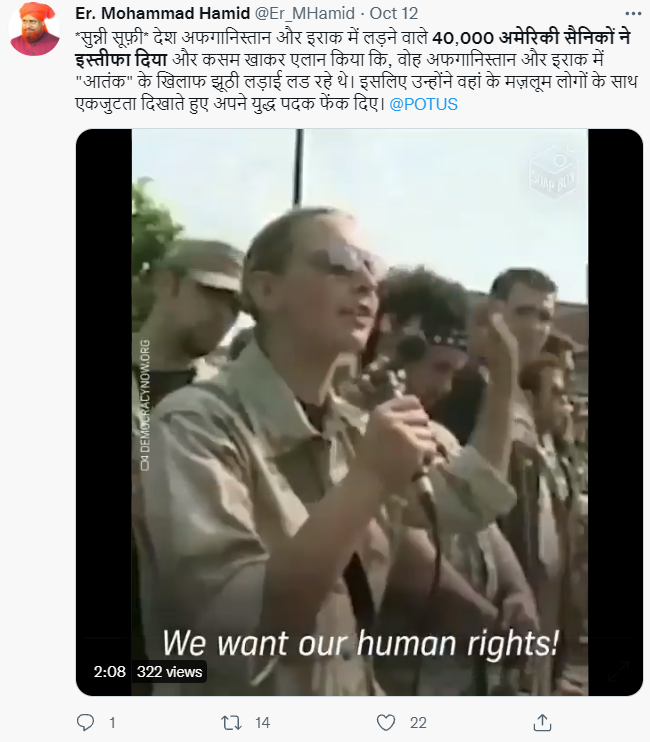Viewport: 650px width, 742px height.
Task: Play the embedded protest video
Action: click(x=360, y=412)
